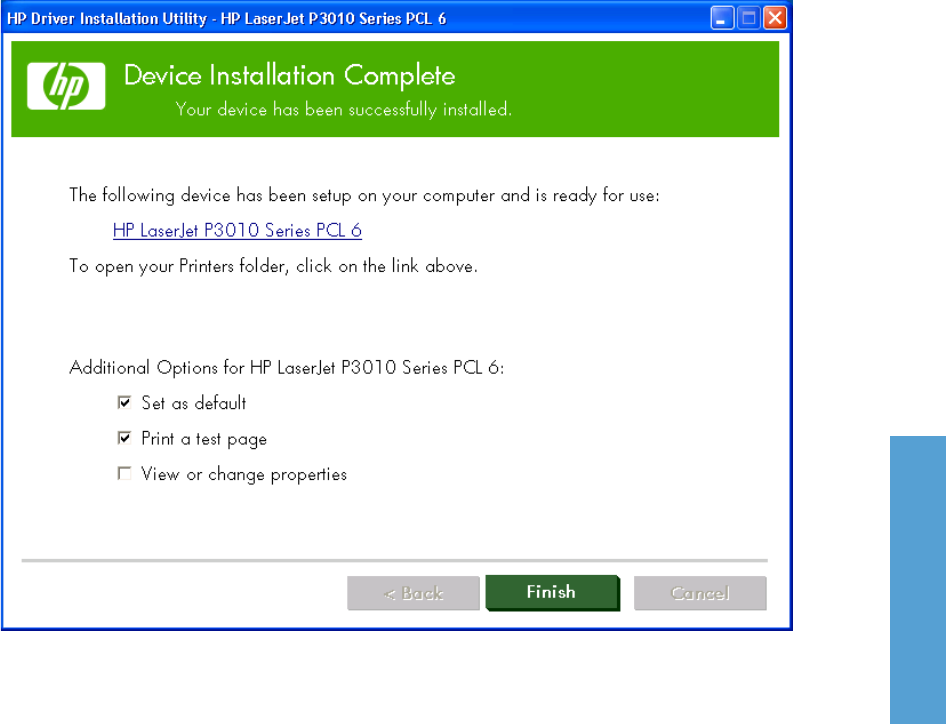Minimize the HP Driver Installation Utility window
Viewport: 946px width, 724px height.
point(722,18)
